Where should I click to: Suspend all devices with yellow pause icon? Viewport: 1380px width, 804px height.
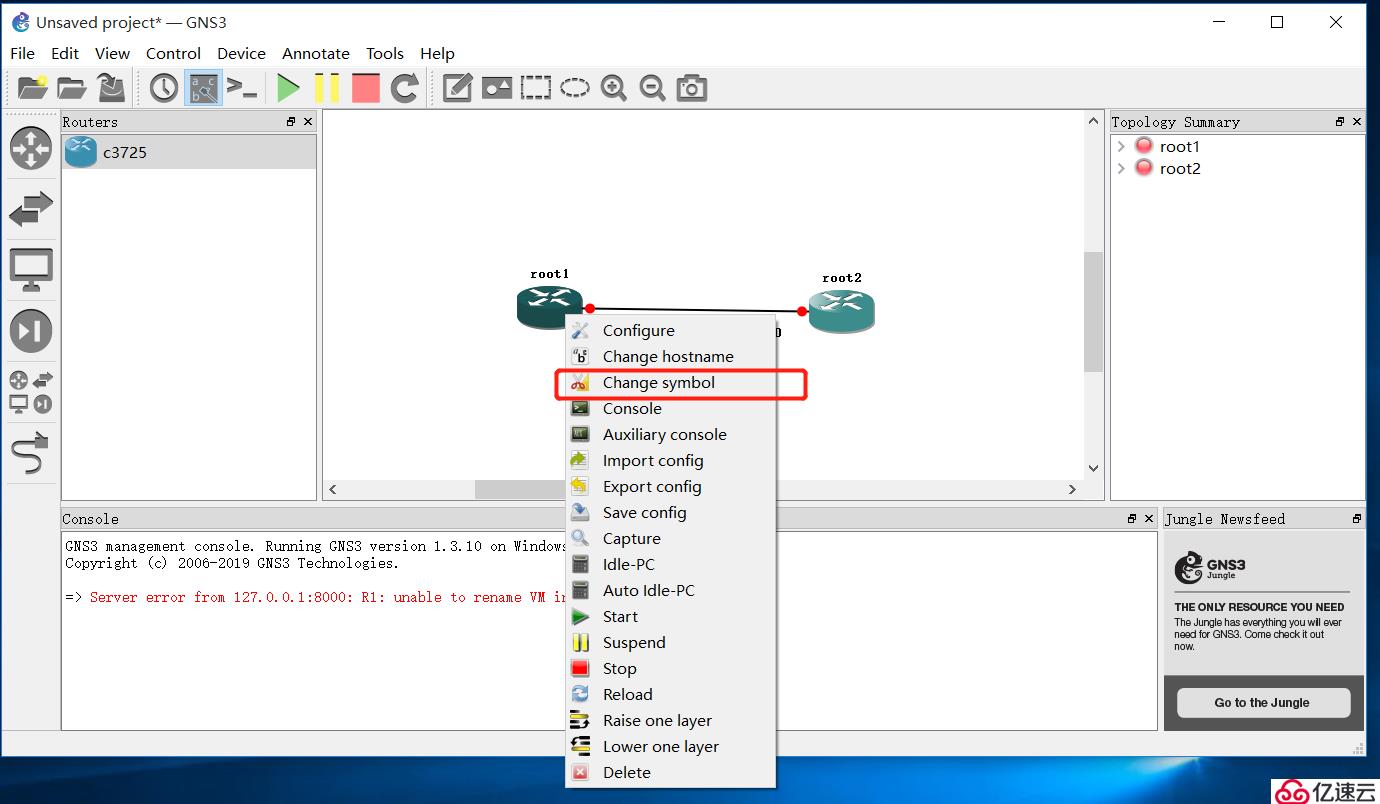coord(327,88)
